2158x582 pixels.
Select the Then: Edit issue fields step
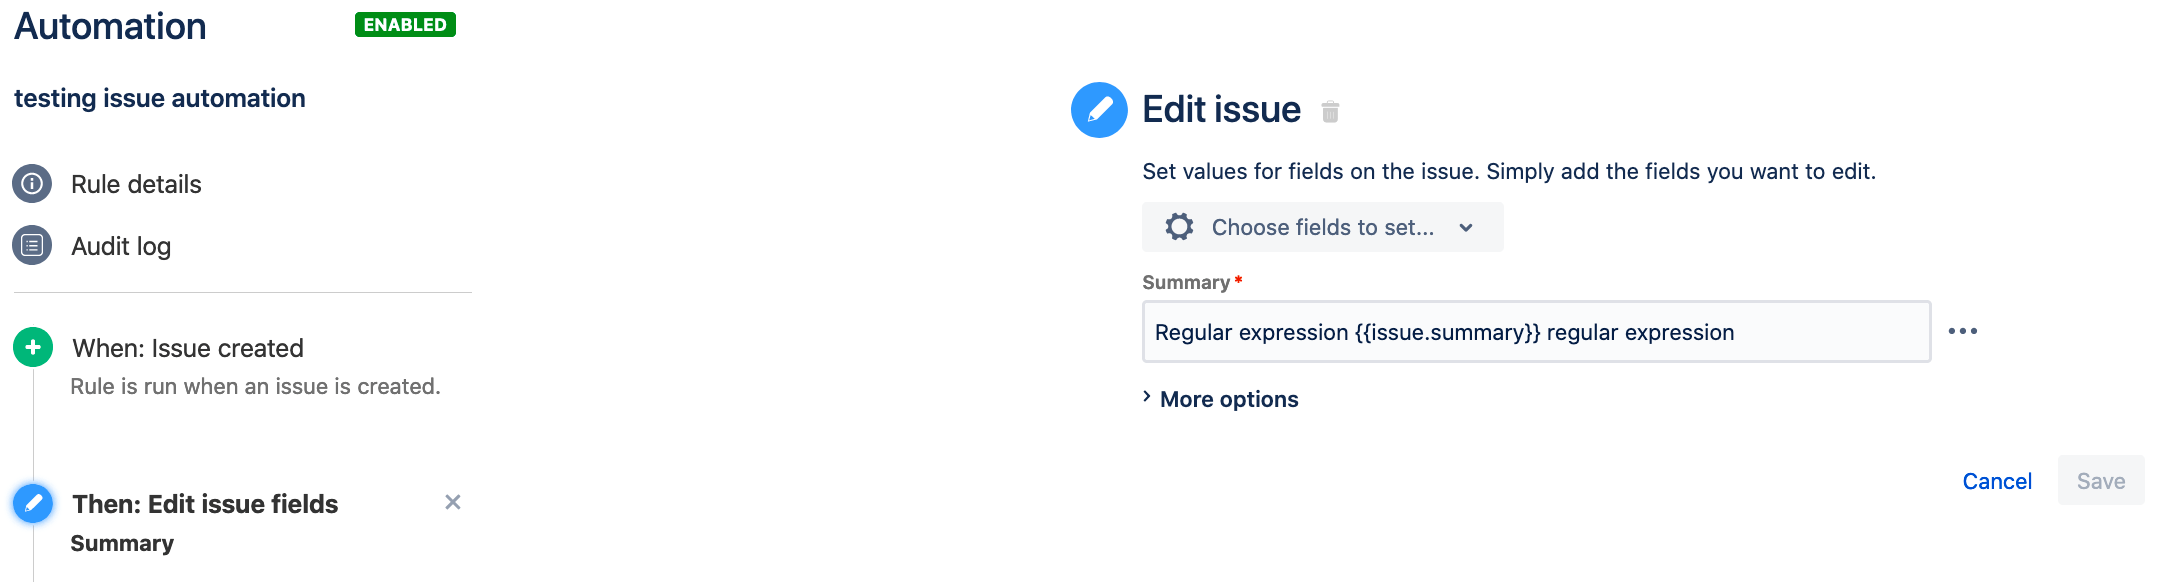(x=205, y=504)
